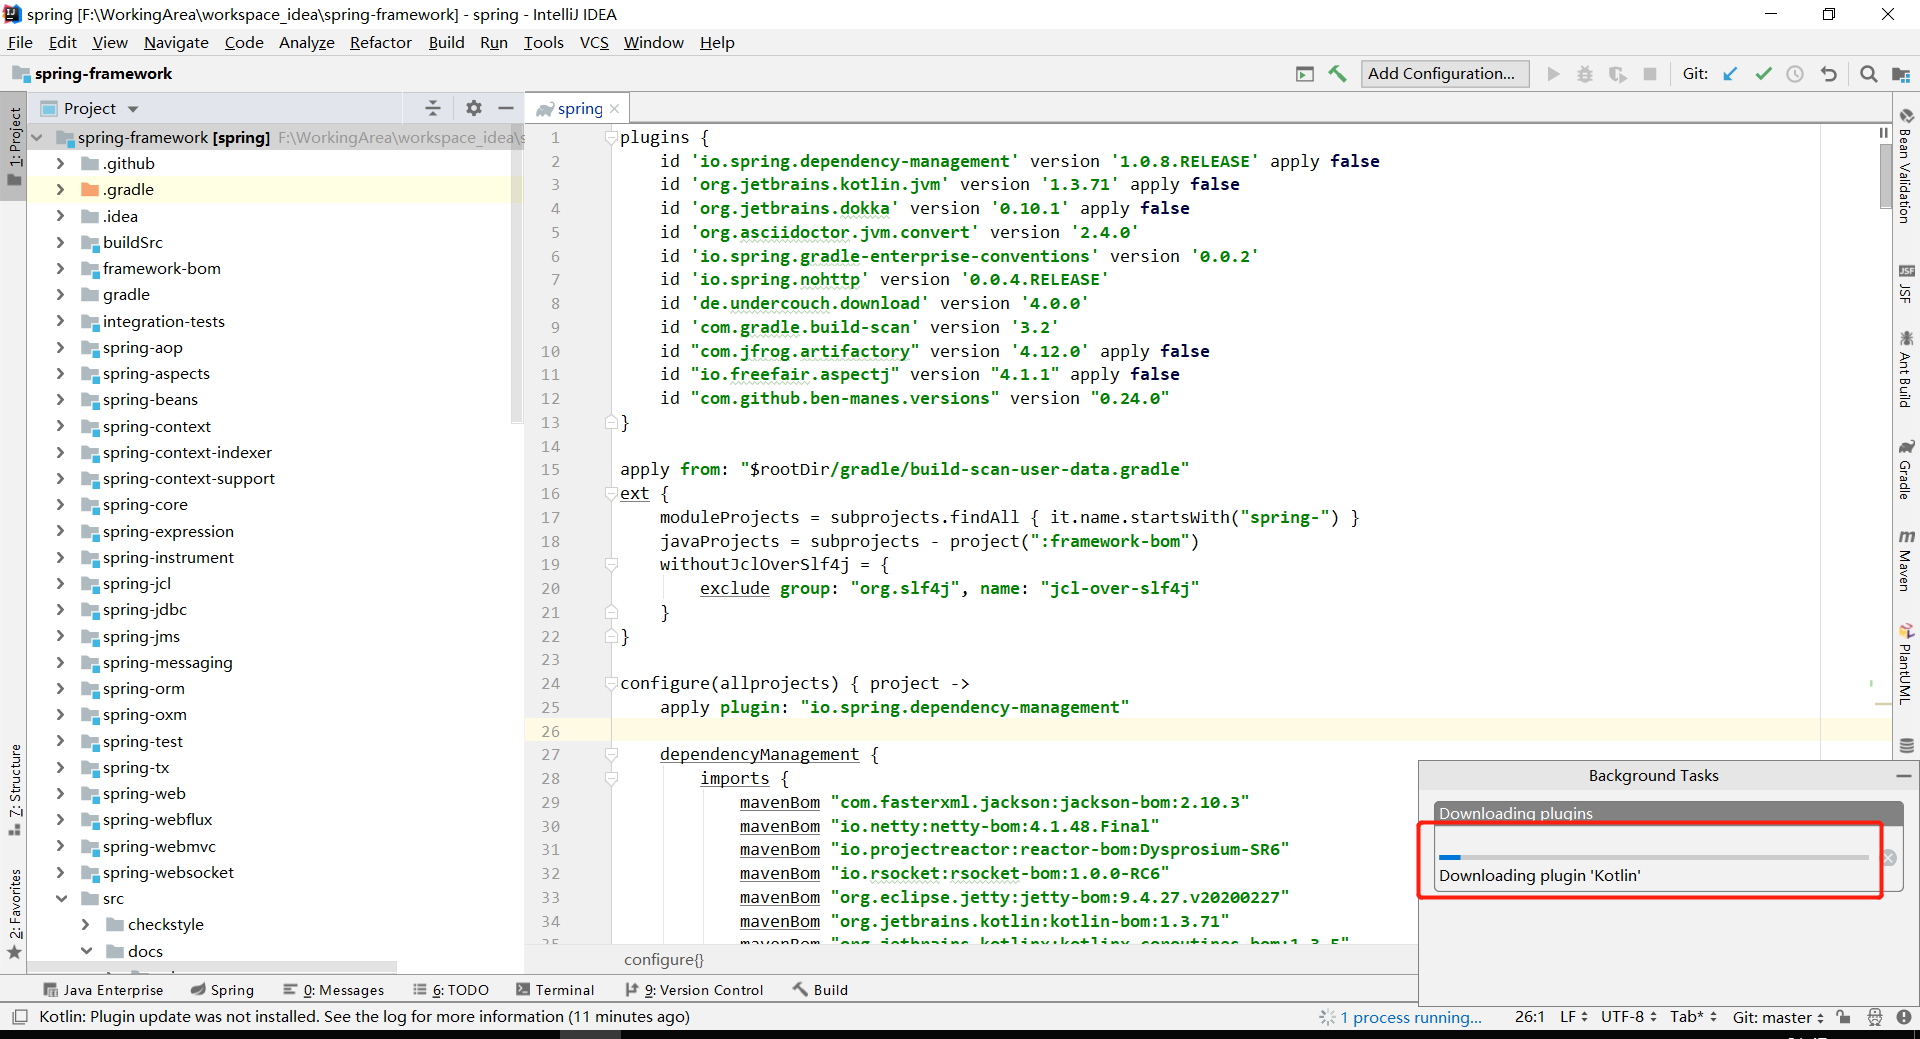Open the Gradle side tool window
The width and height of the screenshot is (1920, 1039).
(1906, 470)
